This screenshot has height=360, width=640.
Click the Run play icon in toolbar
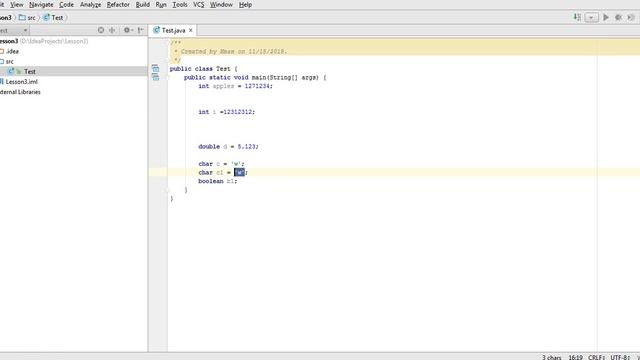coord(606,17)
